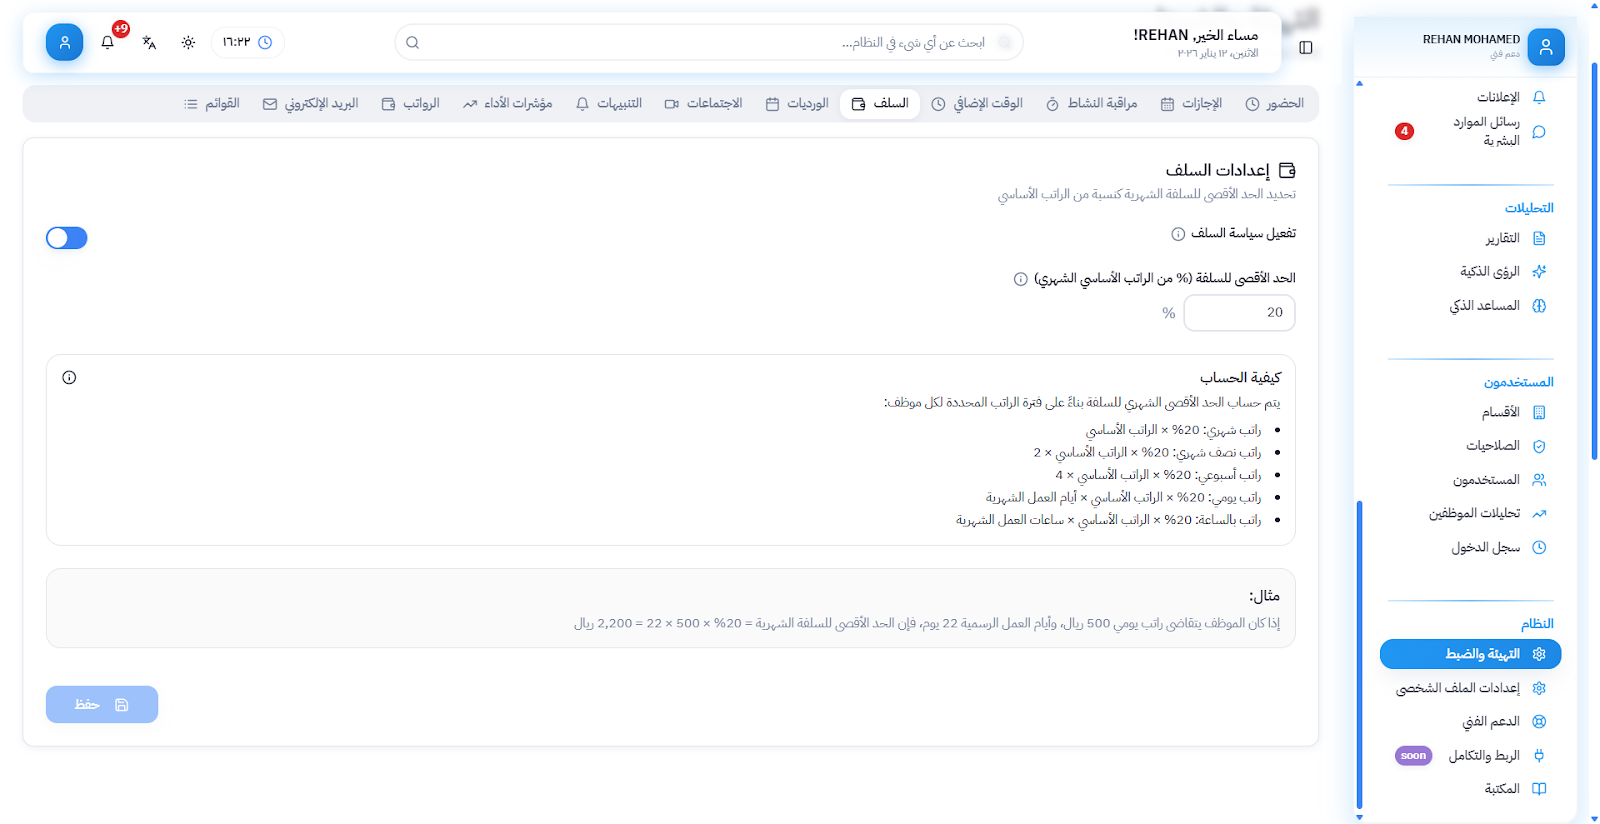Click the sidebar collapse panel icon

1305,47
